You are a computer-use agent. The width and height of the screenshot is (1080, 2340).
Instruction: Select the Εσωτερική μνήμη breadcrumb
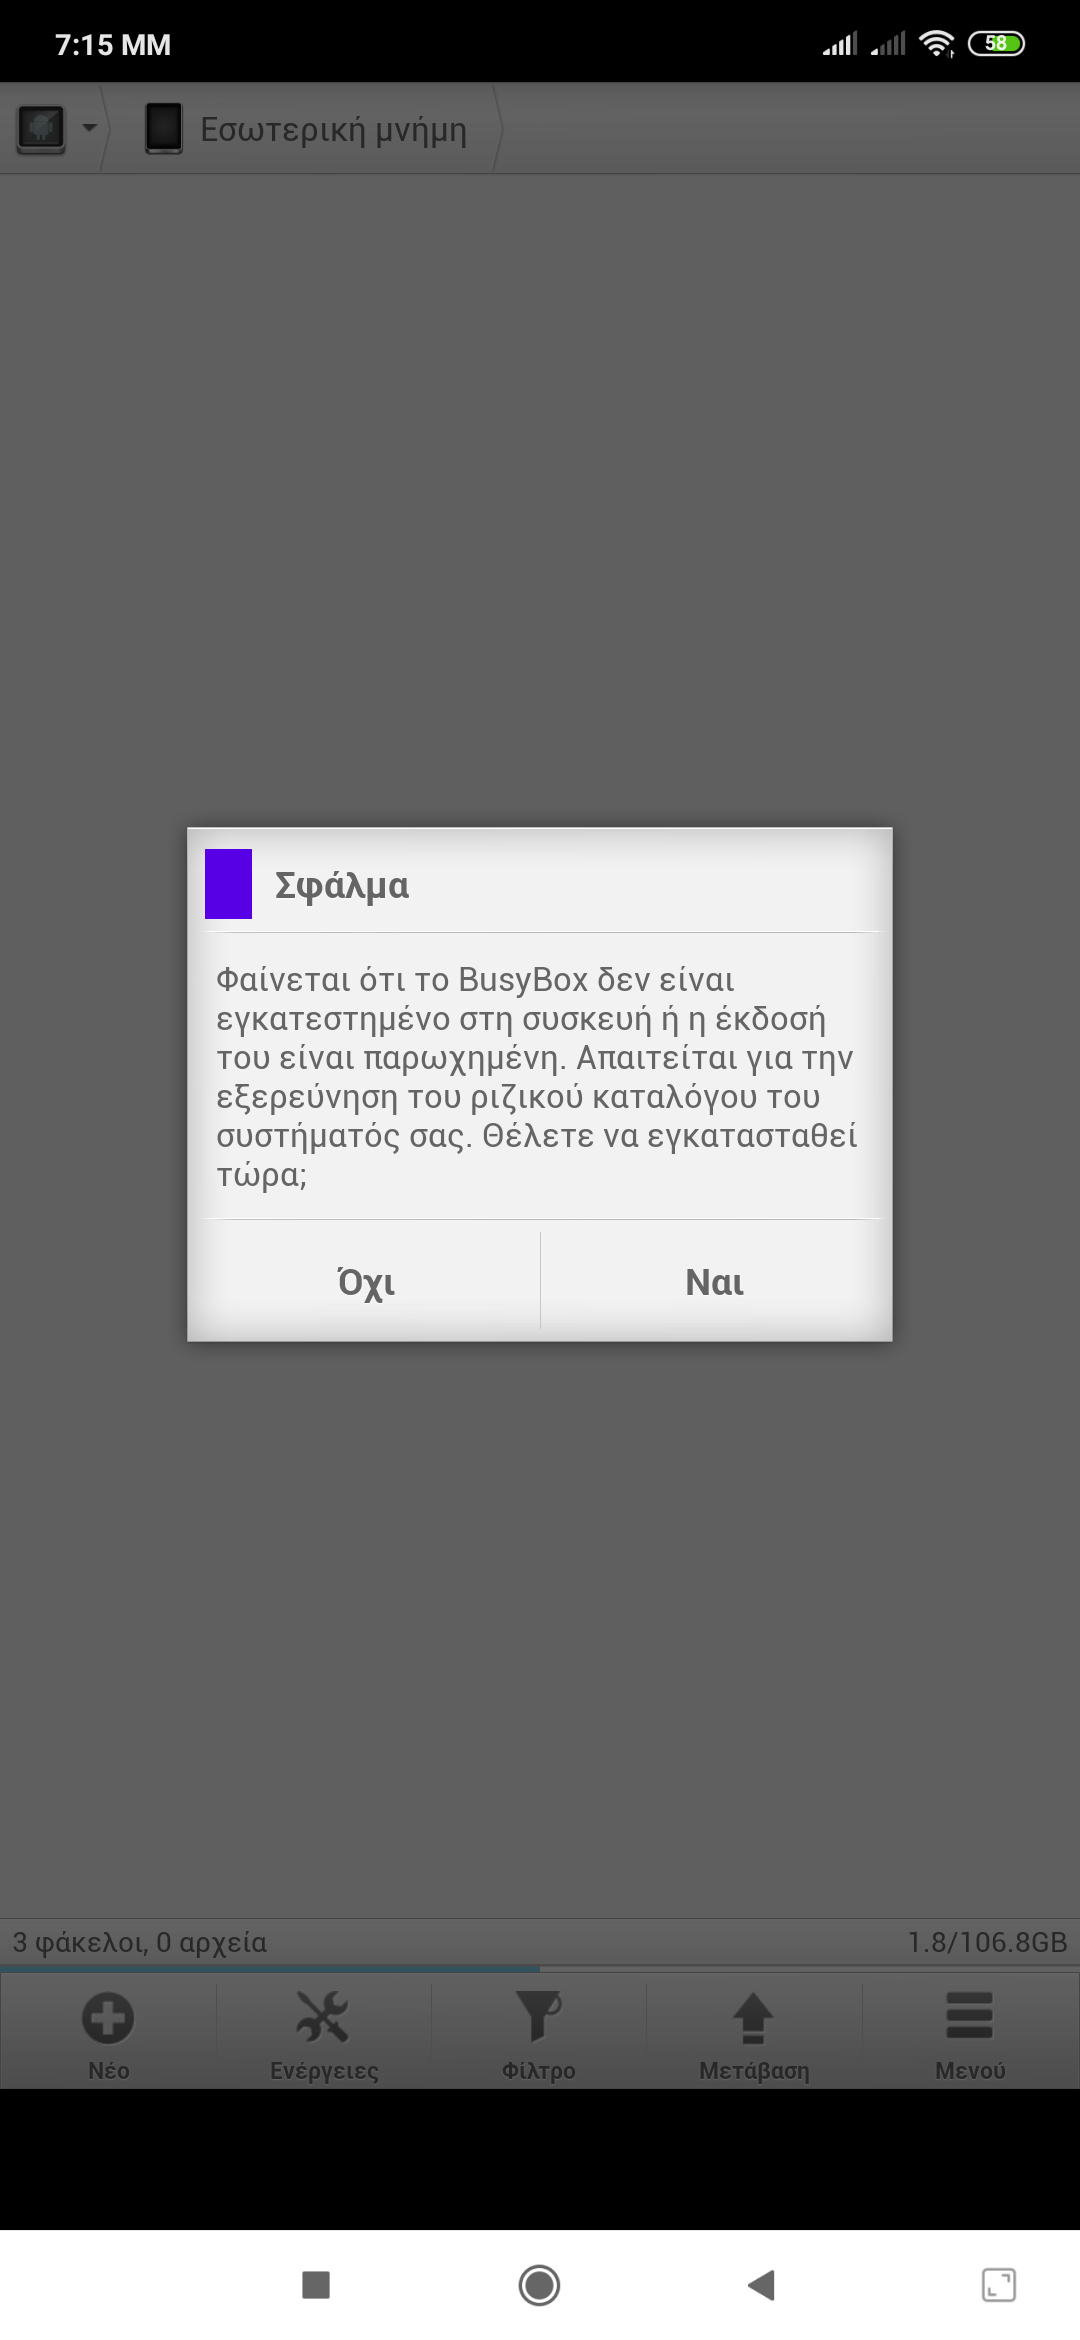pyautogui.click(x=333, y=130)
